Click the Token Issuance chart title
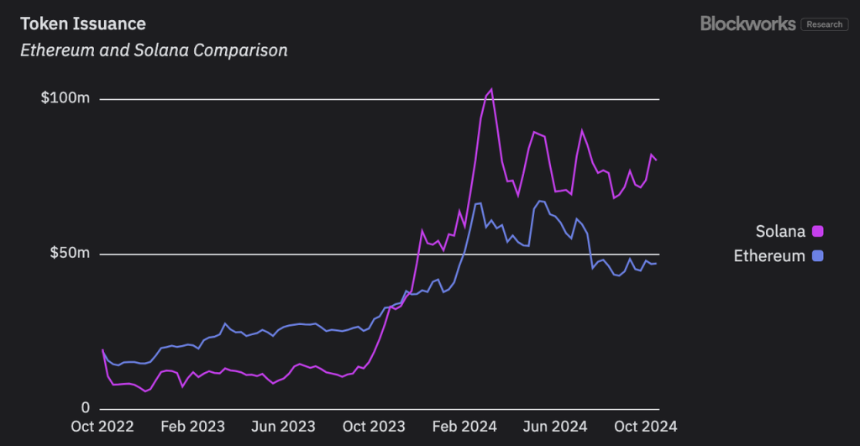This screenshot has height=446, width=860. 83,24
